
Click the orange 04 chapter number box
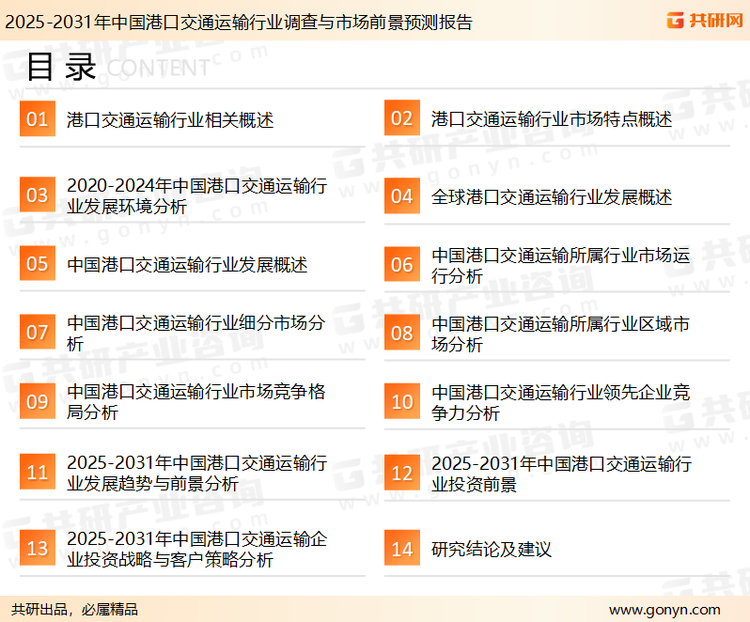coord(402,196)
